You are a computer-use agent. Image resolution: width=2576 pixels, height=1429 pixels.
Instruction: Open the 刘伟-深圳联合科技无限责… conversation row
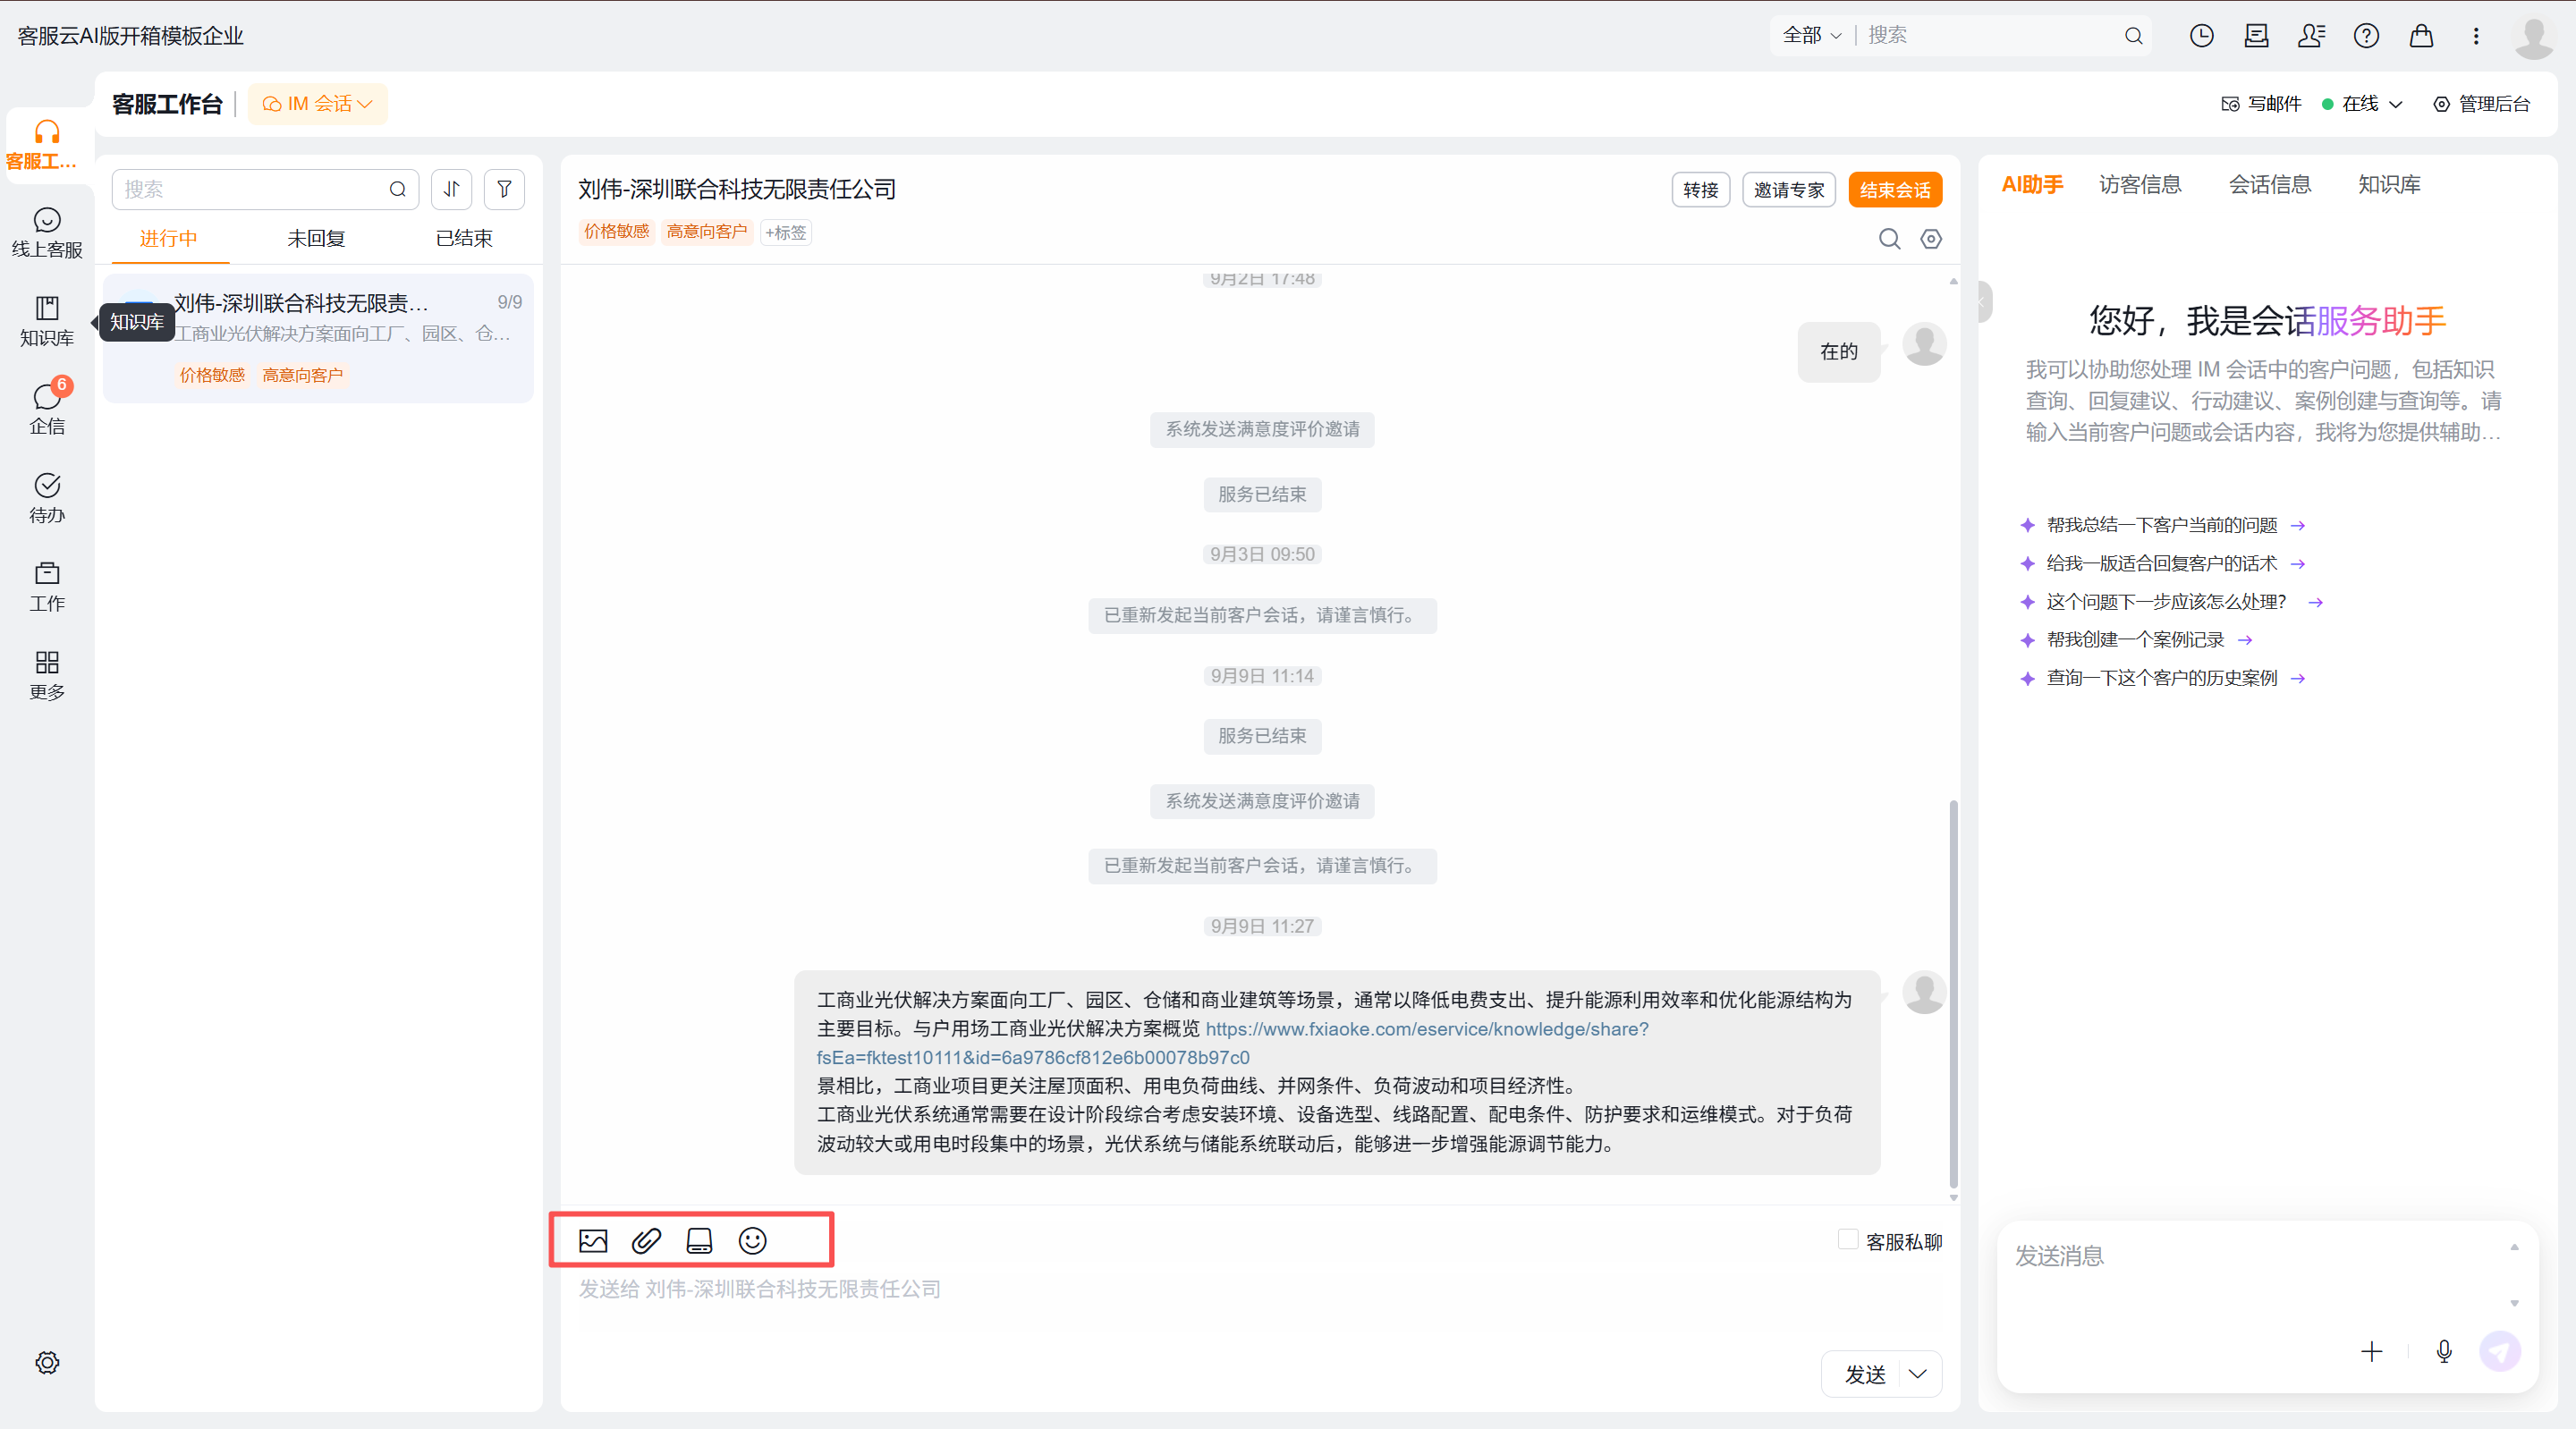point(318,338)
